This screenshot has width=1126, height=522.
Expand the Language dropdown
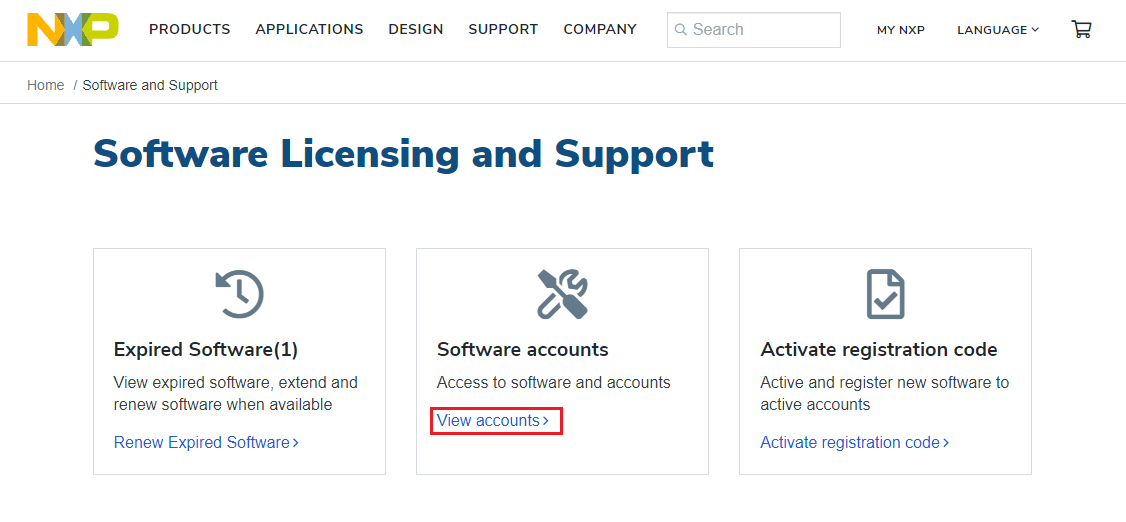997,30
